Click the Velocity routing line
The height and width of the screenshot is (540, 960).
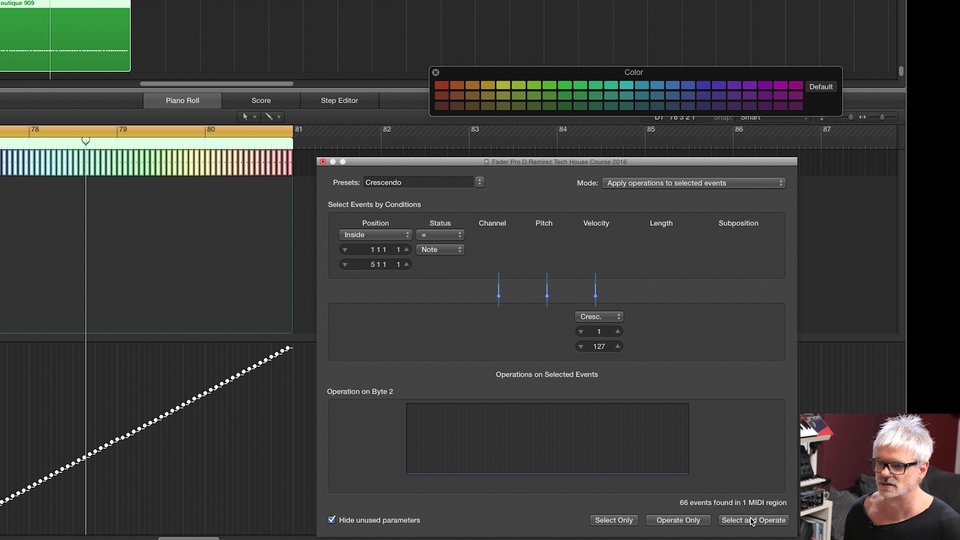[595, 290]
